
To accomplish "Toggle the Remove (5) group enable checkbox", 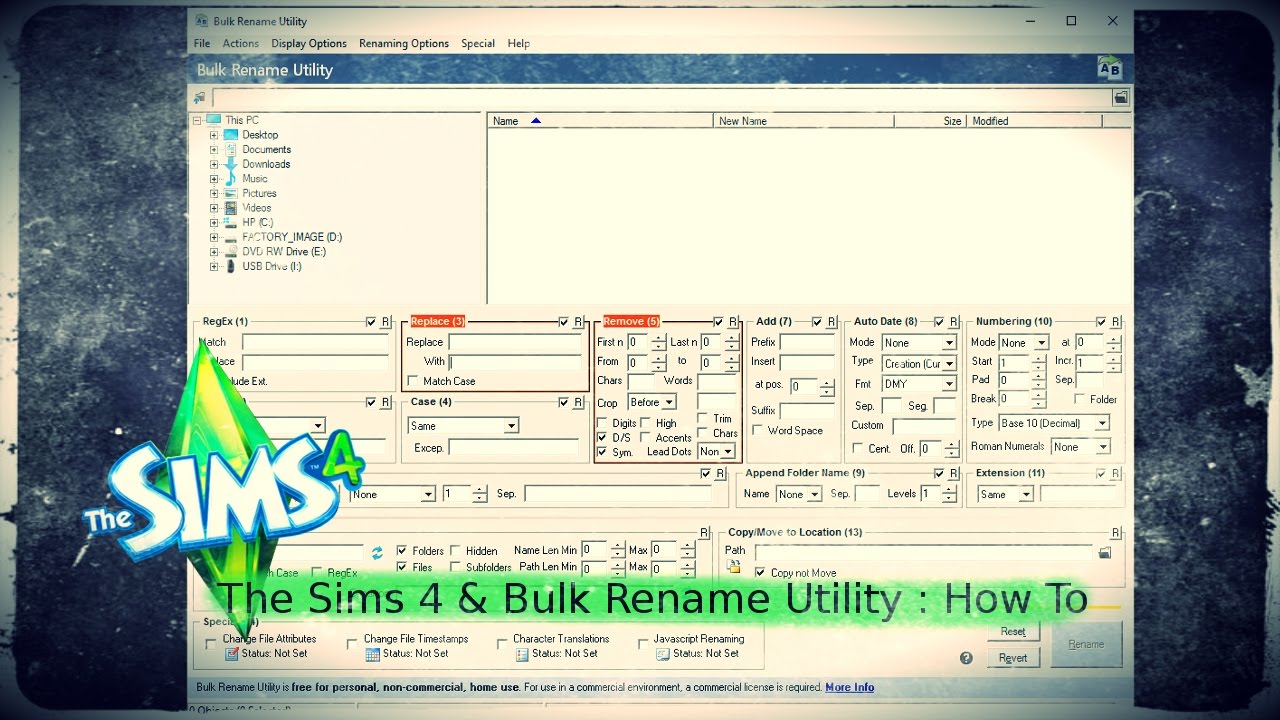I will (x=718, y=321).
